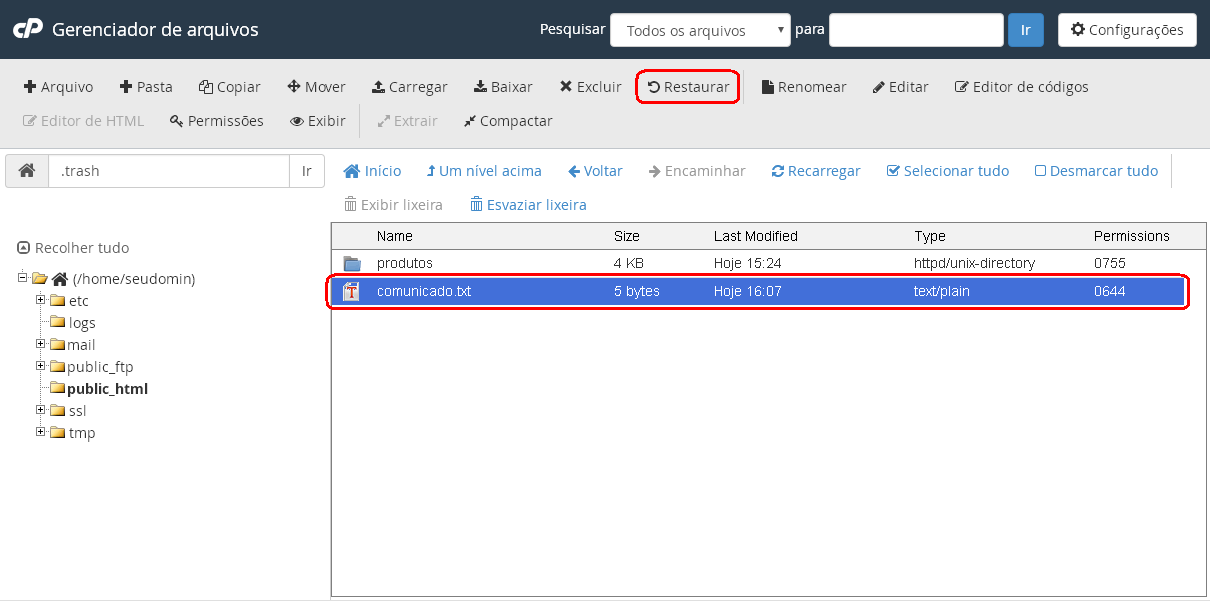1210x601 pixels.
Task: Select public_html in the folder tree
Action: pyautogui.click(x=107, y=389)
